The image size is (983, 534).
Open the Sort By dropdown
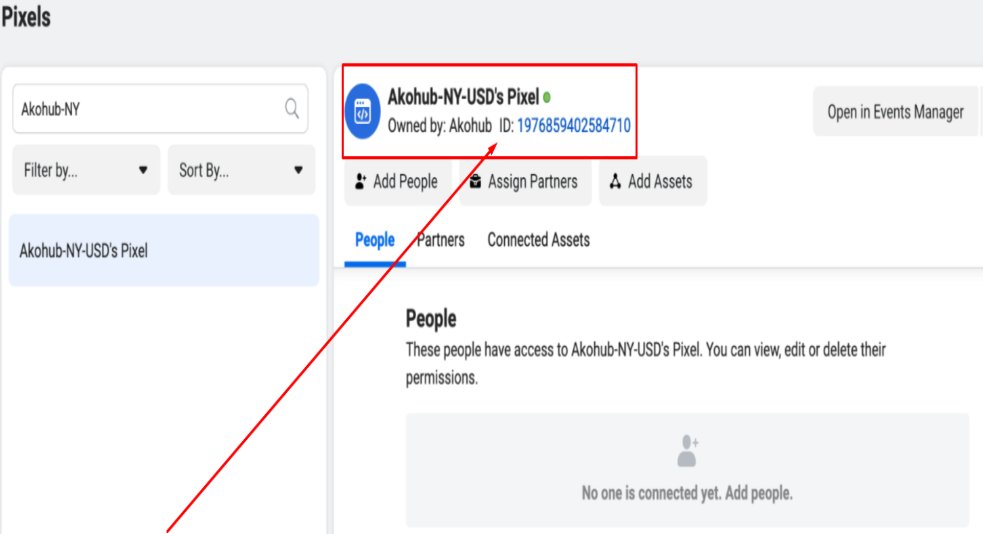point(241,170)
